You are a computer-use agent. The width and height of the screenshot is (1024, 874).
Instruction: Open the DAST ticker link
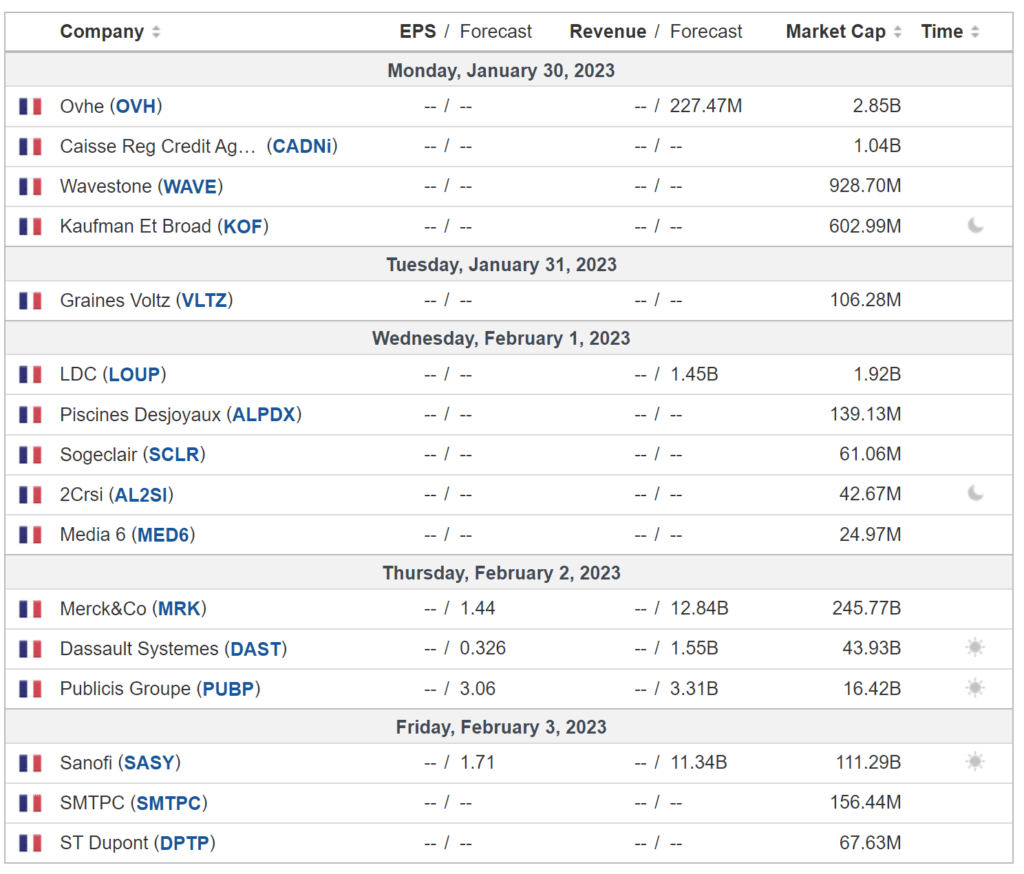pyautogui.click(x=256, y=649)
